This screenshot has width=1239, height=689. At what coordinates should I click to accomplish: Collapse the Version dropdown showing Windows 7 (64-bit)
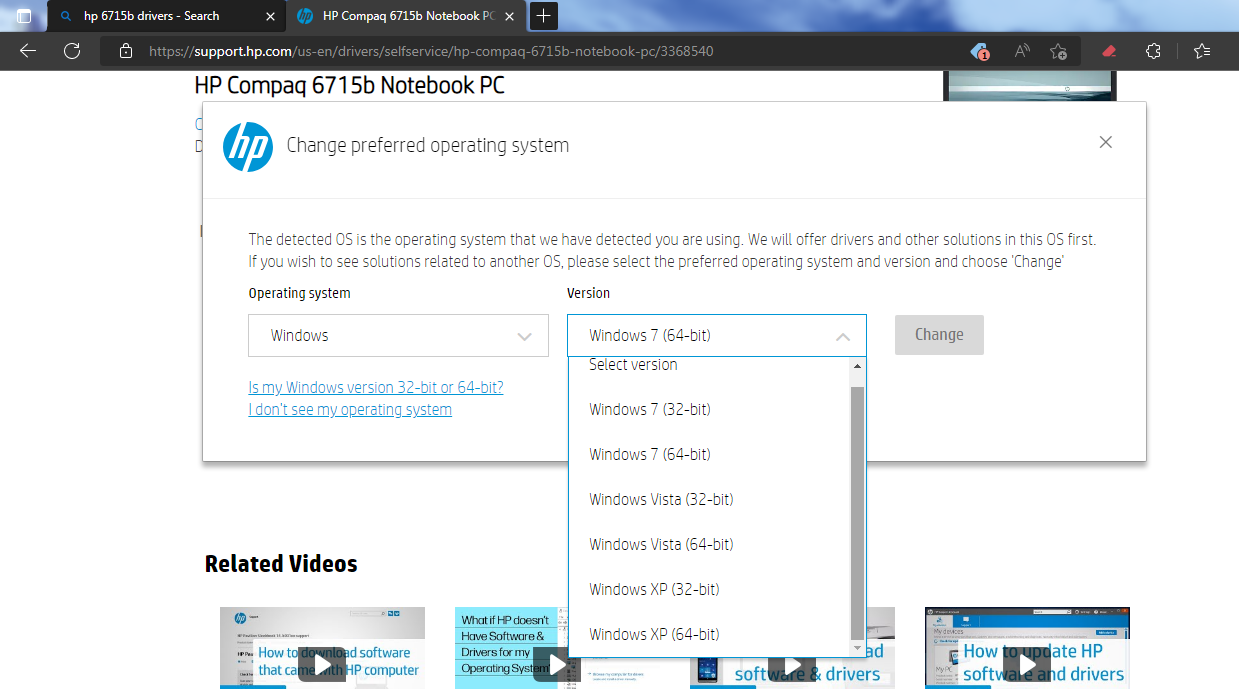click(x=716, y=336)
